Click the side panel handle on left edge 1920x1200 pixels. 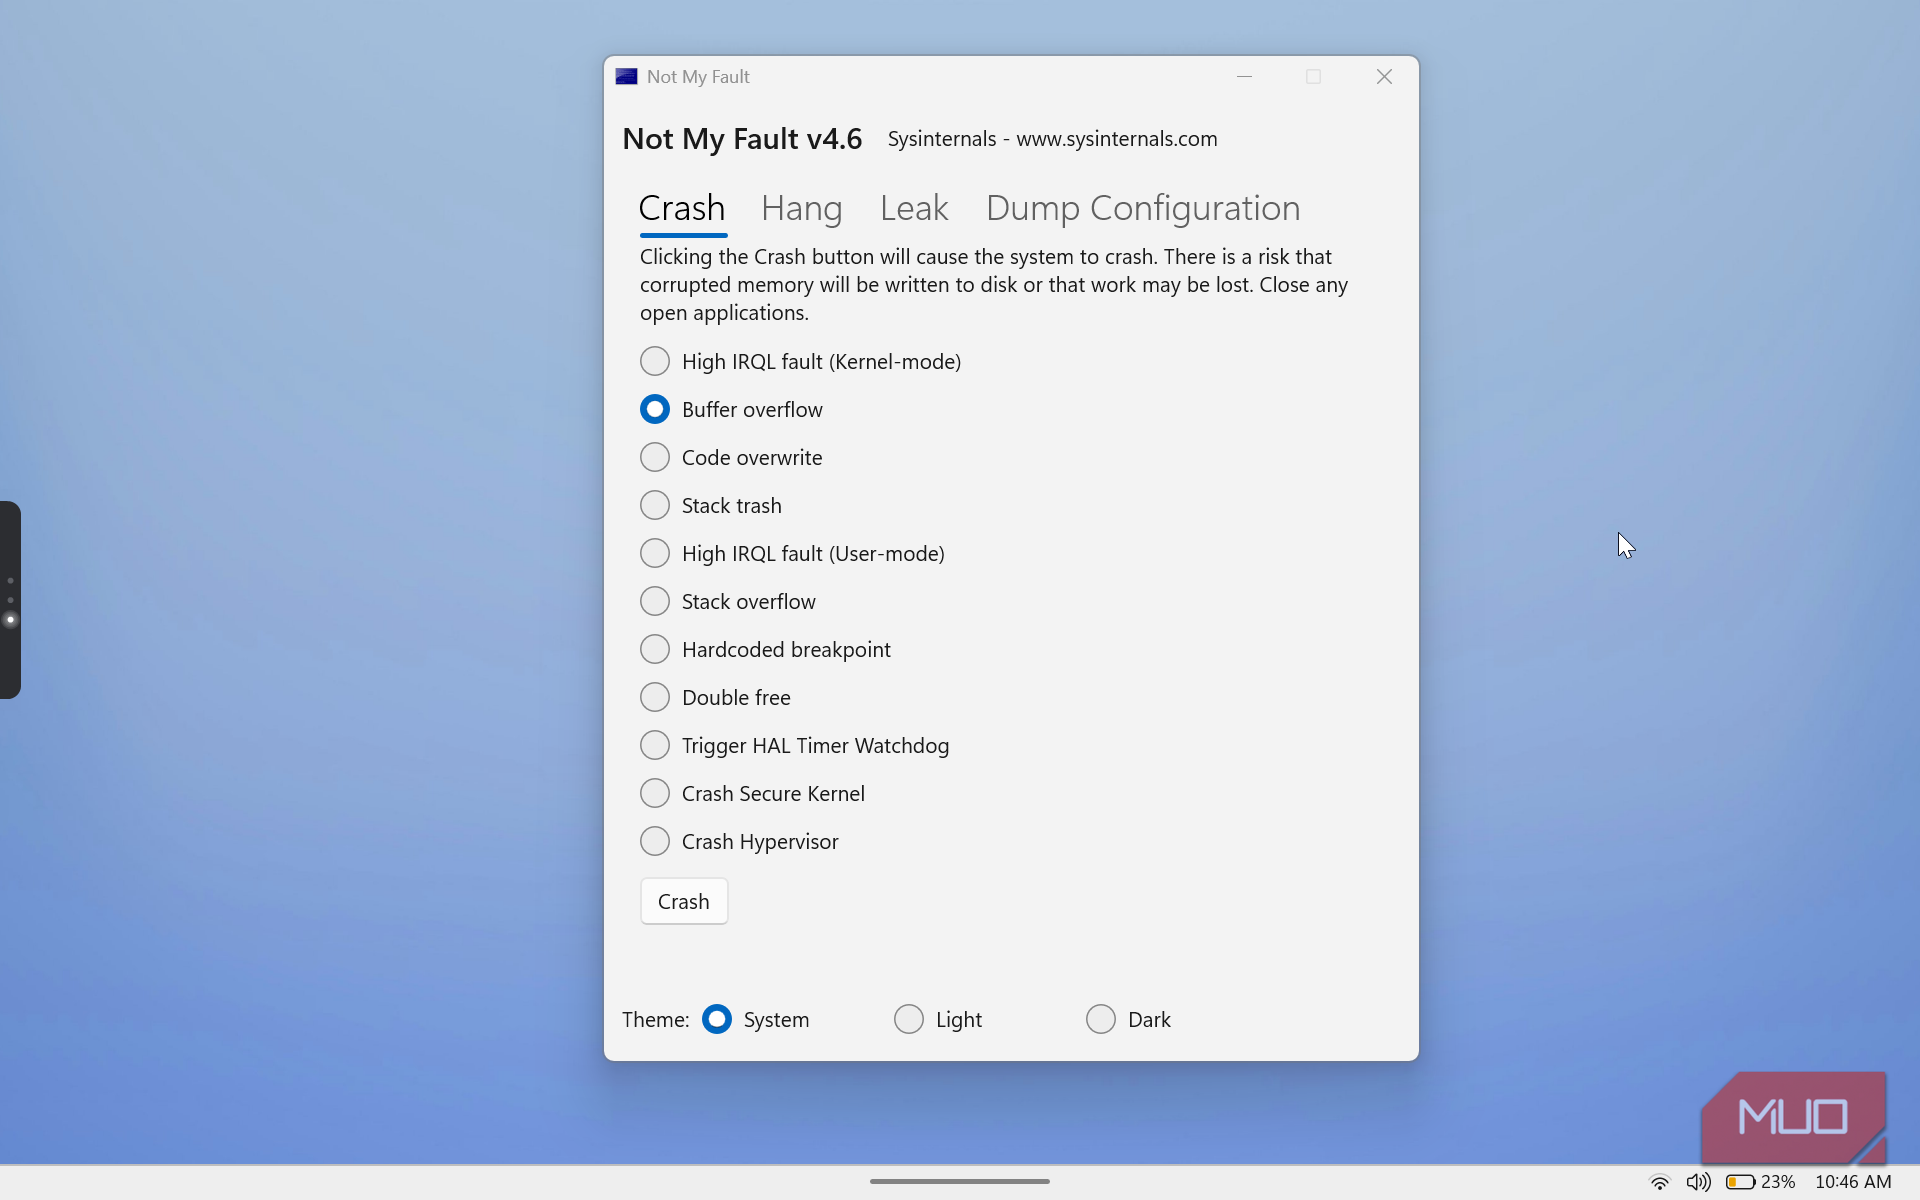point(10,600)
